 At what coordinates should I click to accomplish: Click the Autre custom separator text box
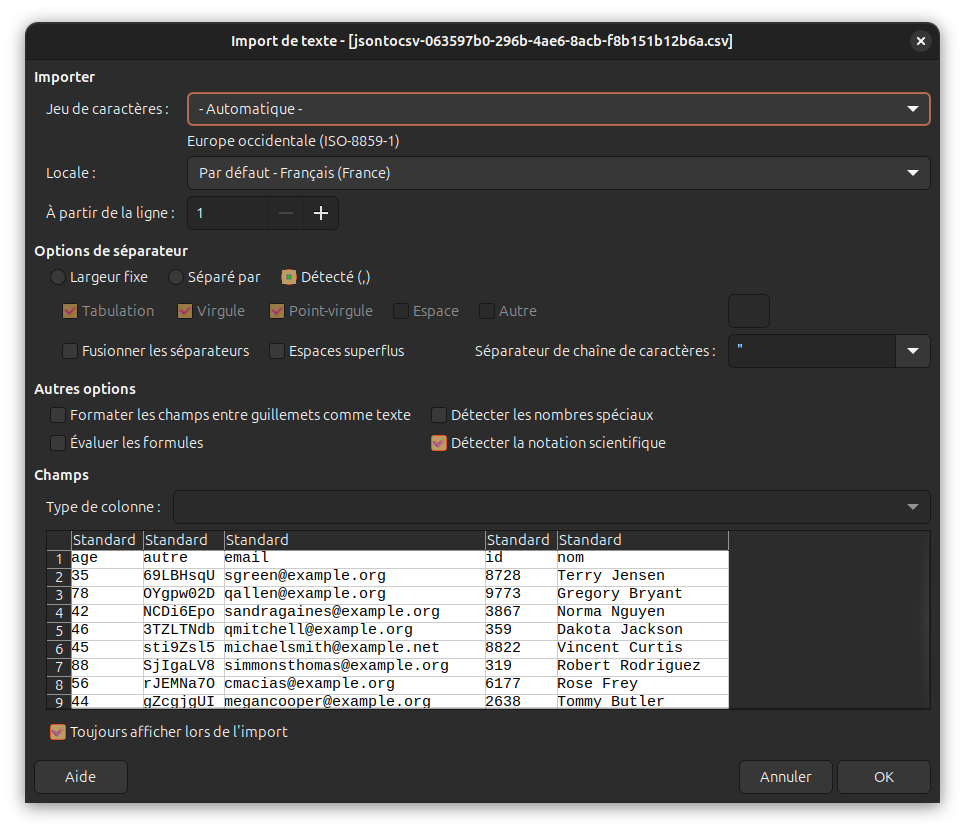point(749,311)
